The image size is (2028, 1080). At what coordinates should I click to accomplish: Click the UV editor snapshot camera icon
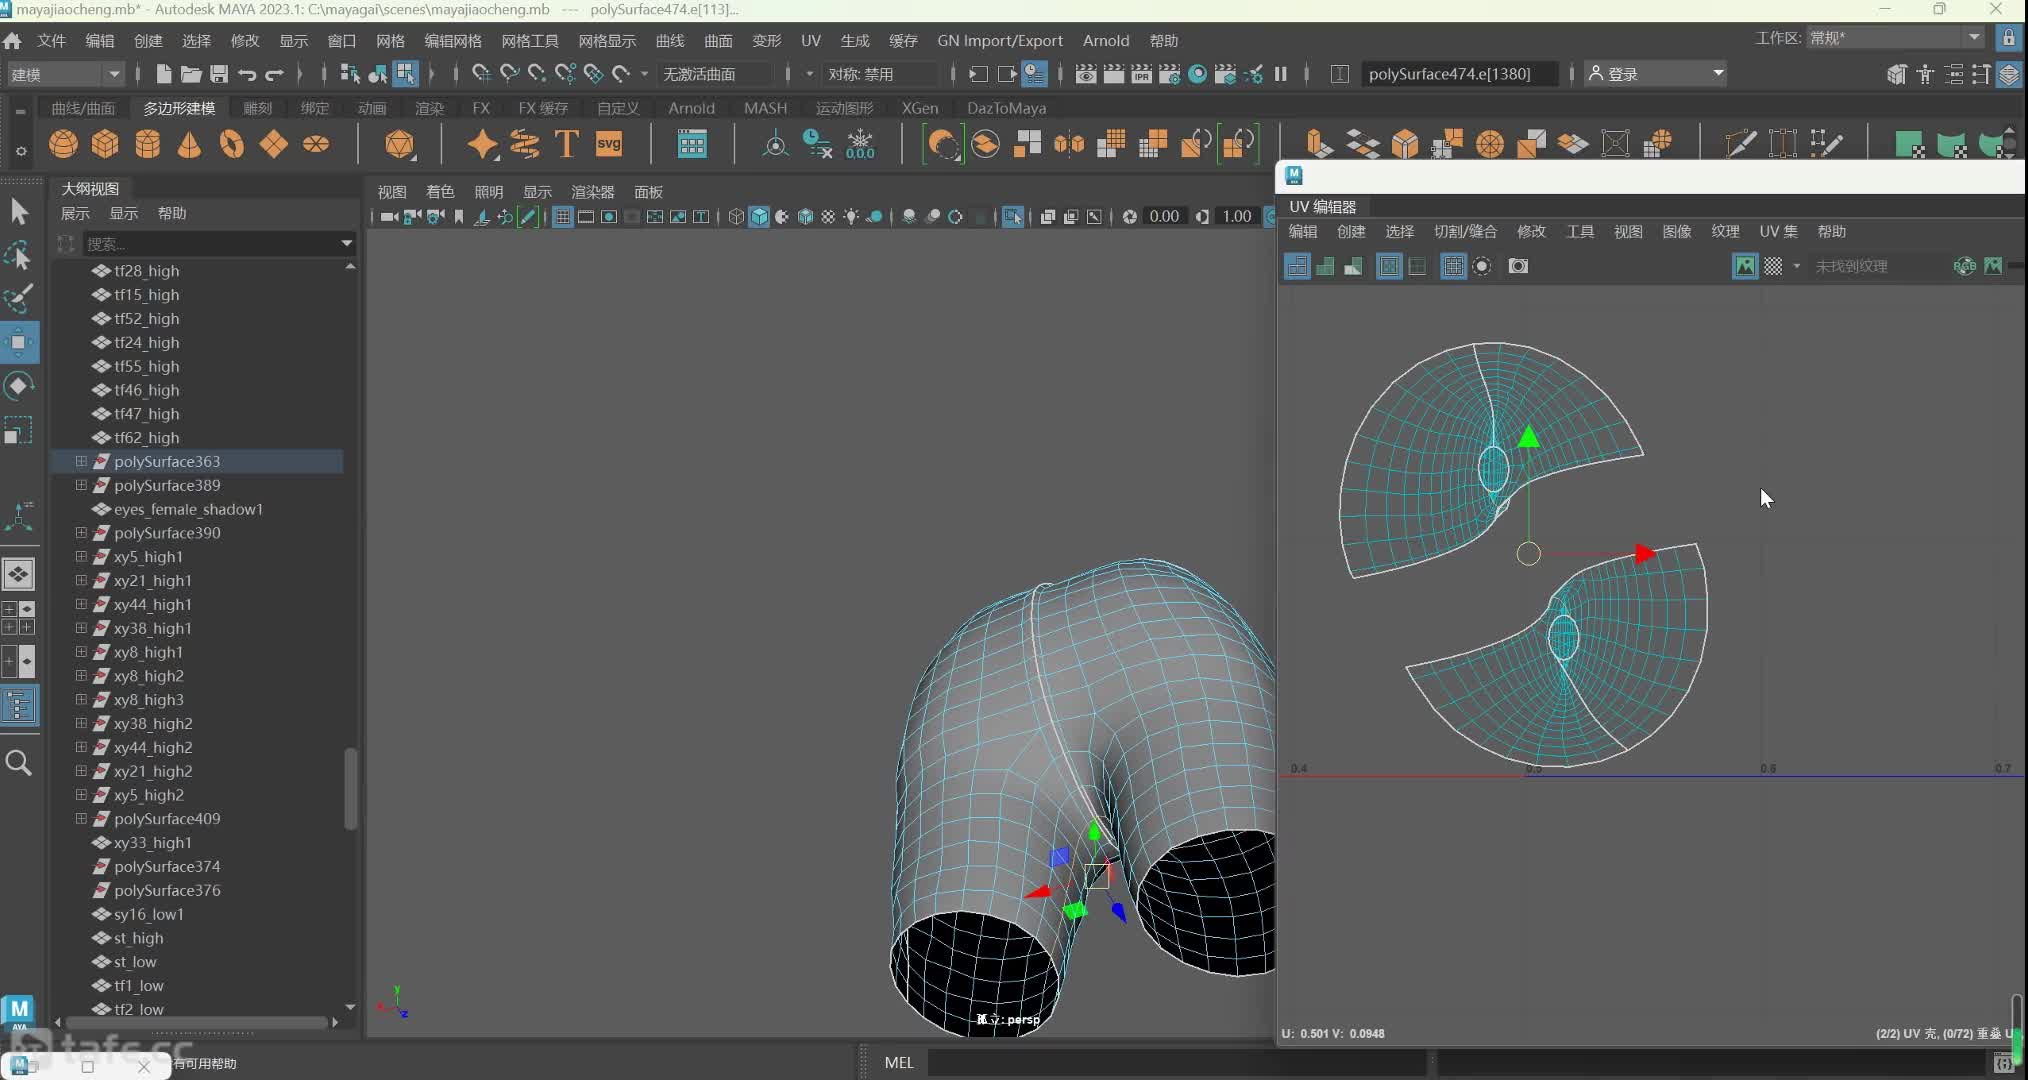point(1518,266)
